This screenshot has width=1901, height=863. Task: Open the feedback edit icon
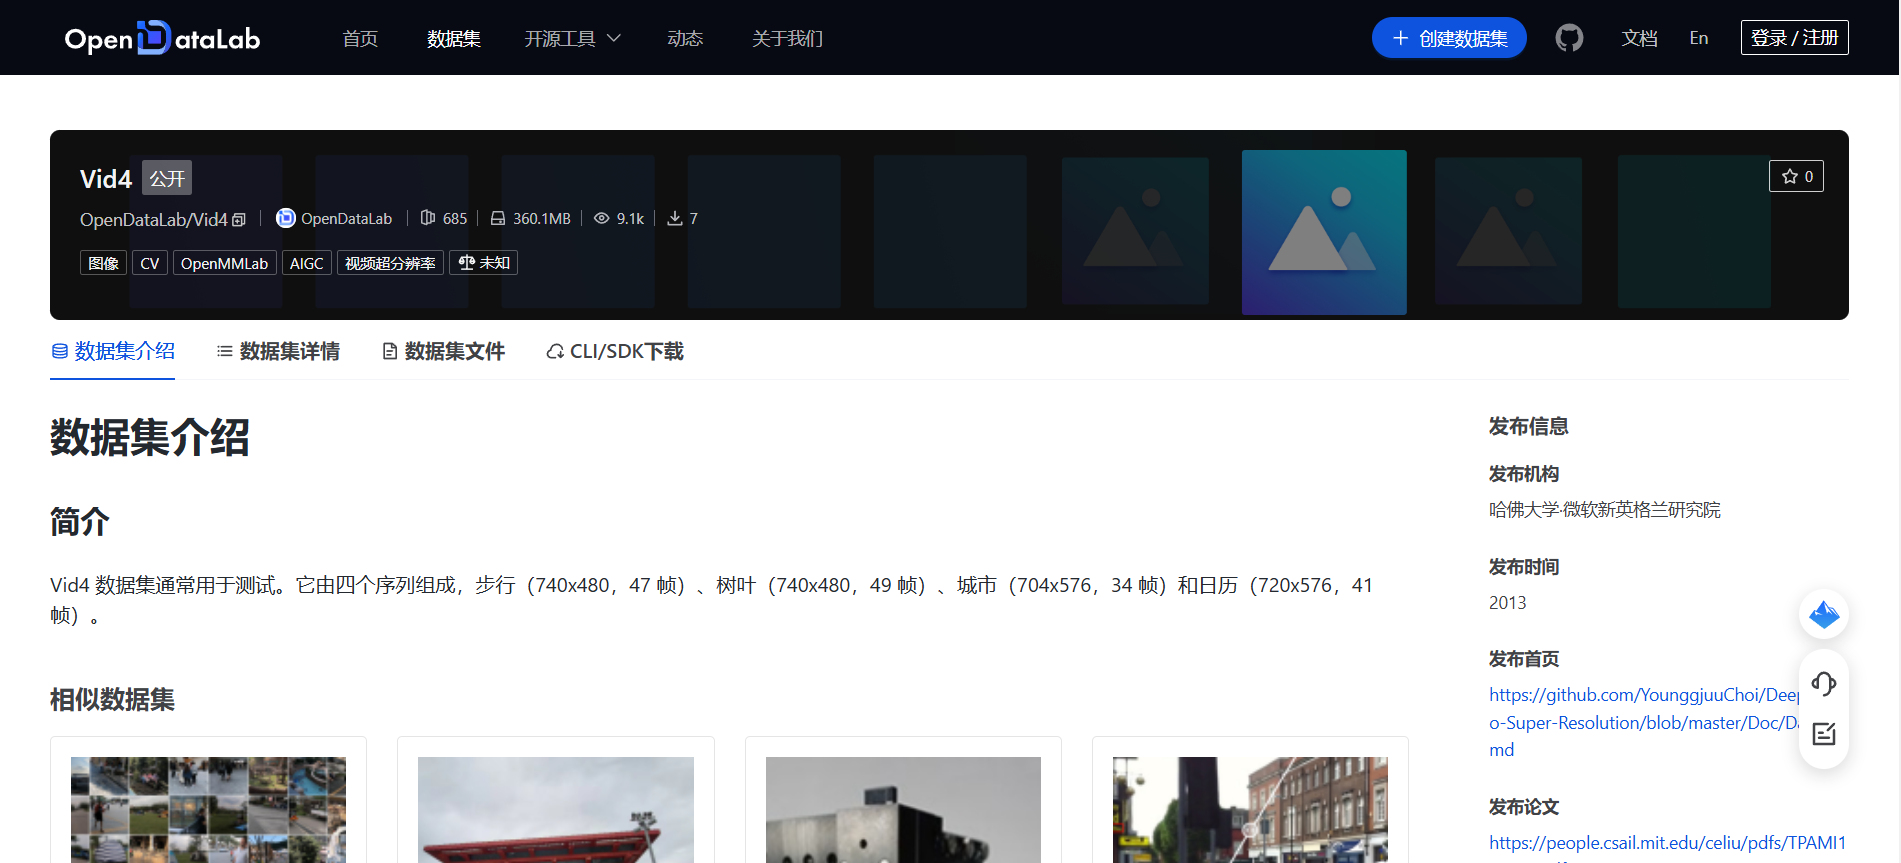1824,734
